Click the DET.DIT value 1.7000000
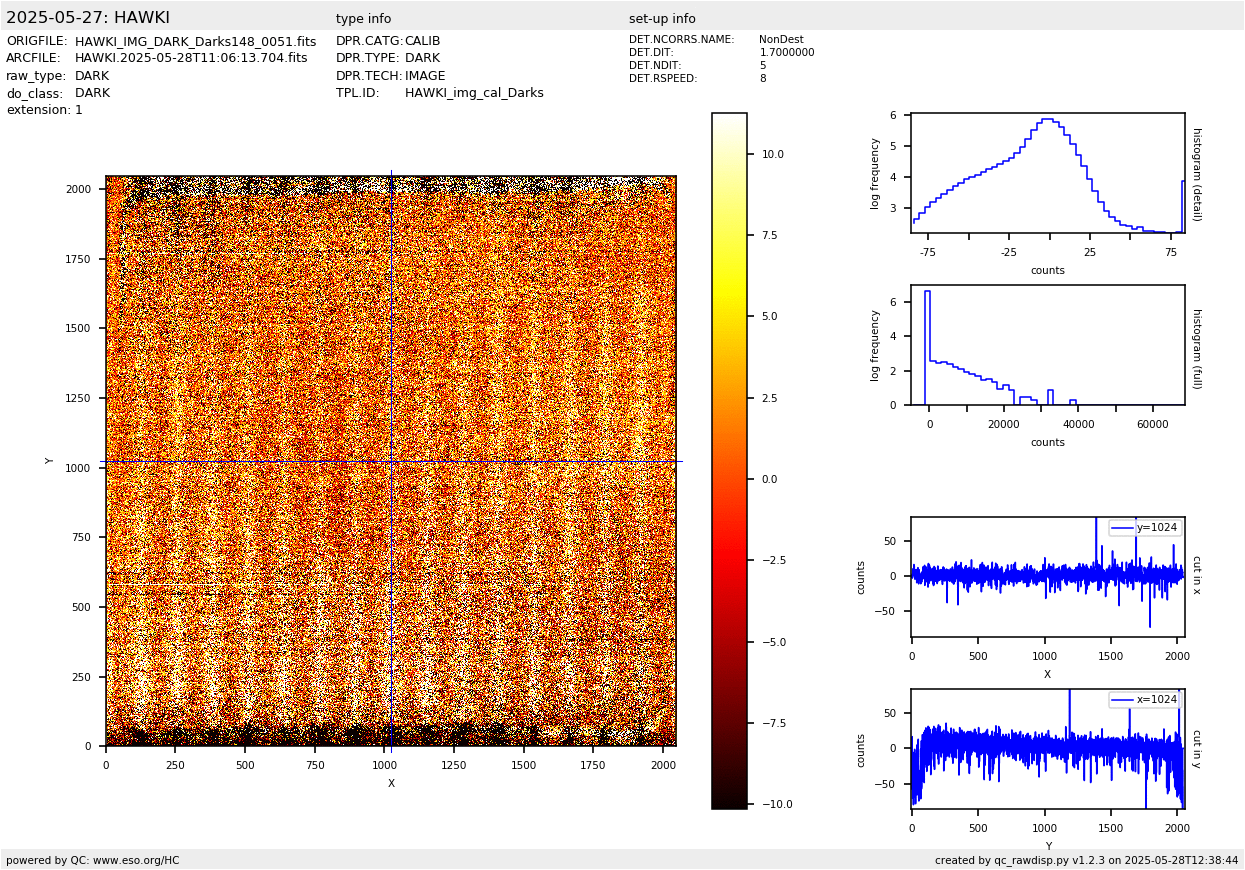The height and width of the screenshot is (870, 1245). click(x=786, y=53)
